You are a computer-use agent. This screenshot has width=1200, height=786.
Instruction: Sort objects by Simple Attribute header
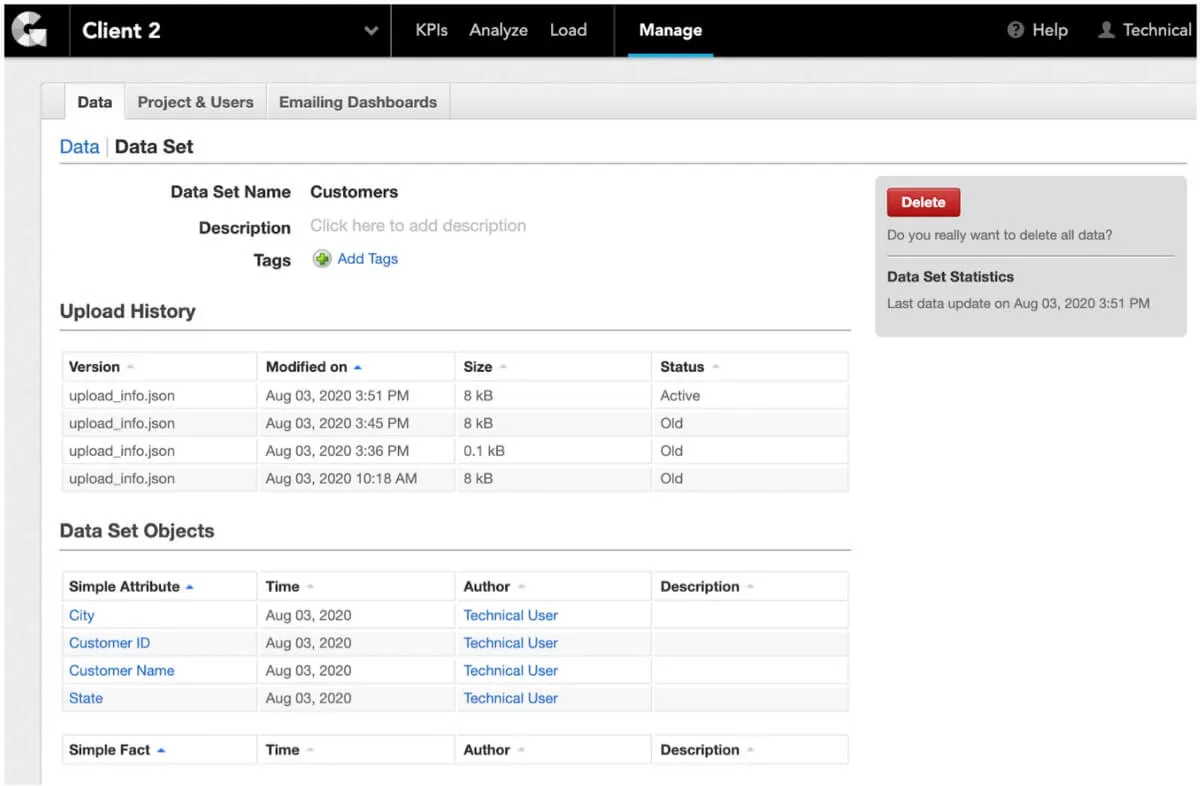tap(125, 587)
